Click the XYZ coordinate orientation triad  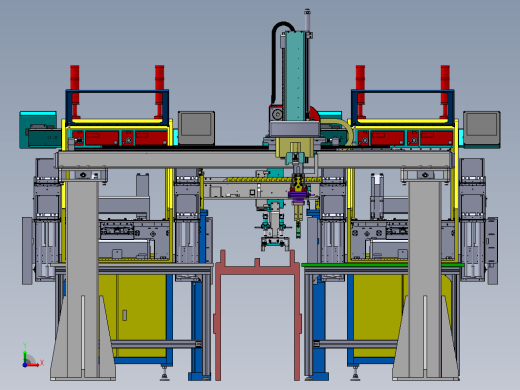point(32,355)
